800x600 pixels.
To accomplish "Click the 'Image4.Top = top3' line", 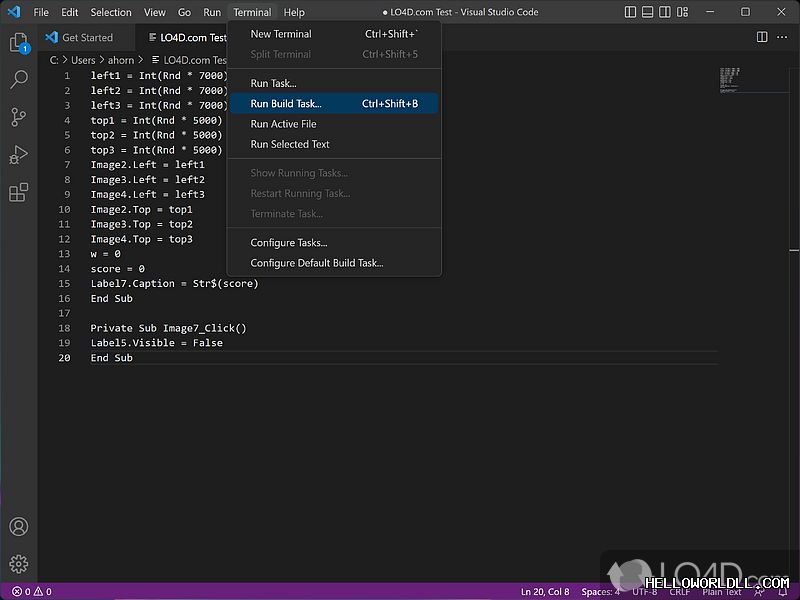I will (141, 239).
